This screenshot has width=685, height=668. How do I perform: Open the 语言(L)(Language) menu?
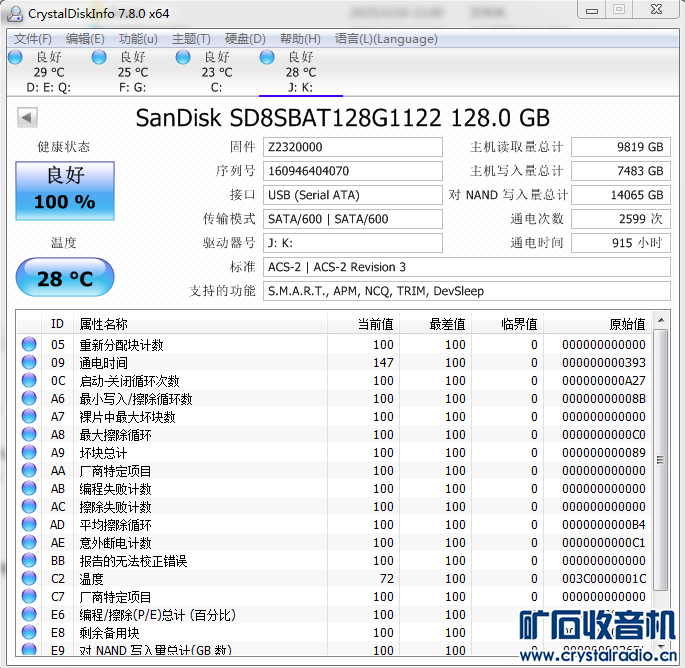coord(386,39)
